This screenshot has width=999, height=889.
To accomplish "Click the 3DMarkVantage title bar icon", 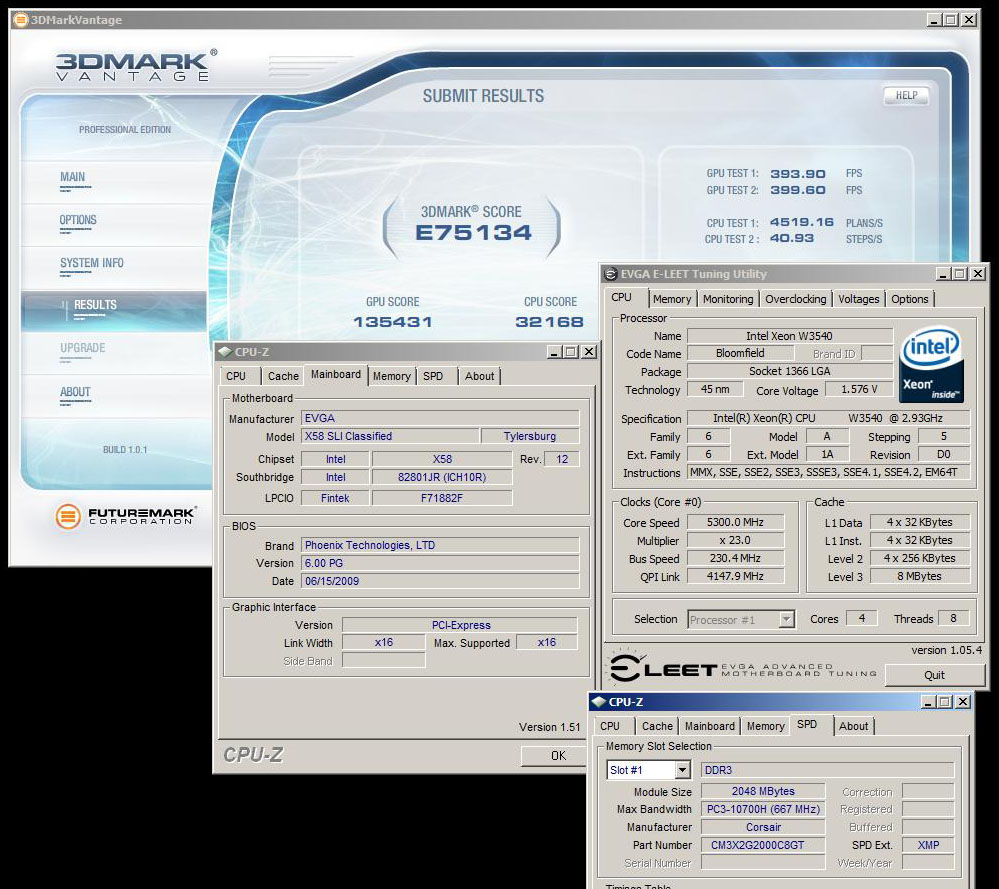I will pyautogui.click(x=20, y=20).
